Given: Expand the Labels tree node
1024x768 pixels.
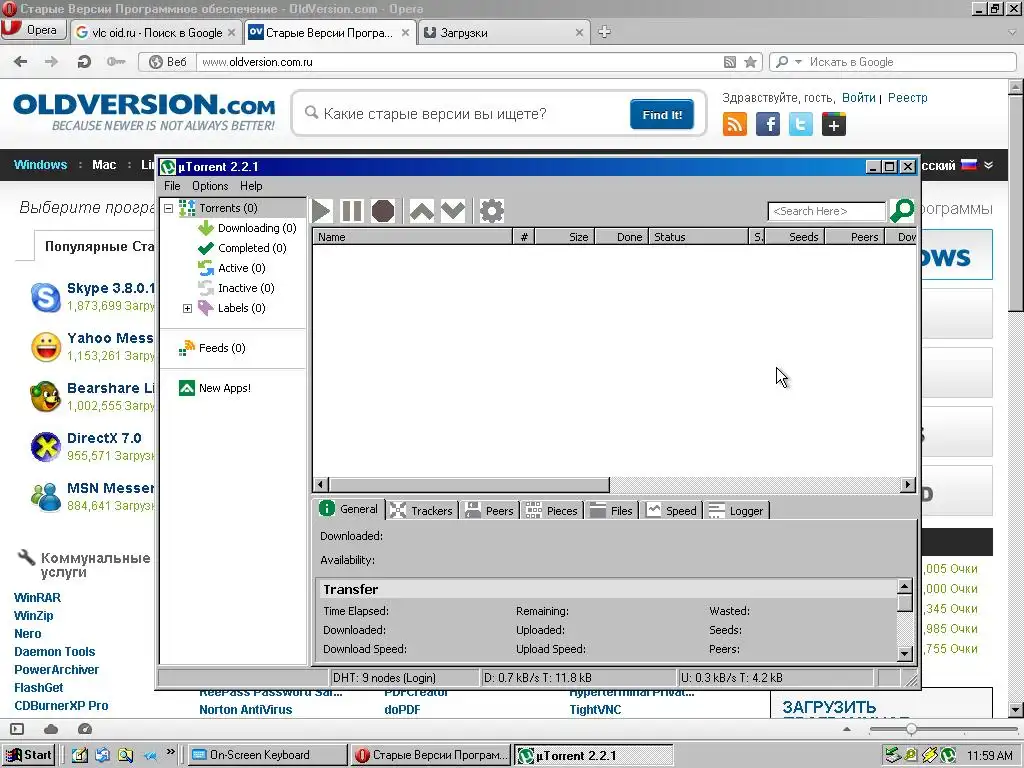Looking at the screenshot, I should [187, 308].
